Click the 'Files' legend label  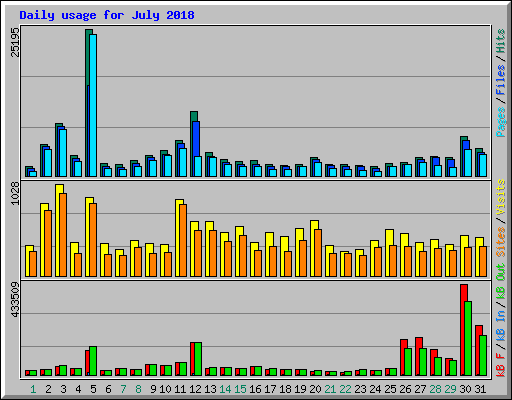click(x=501, y=80)
